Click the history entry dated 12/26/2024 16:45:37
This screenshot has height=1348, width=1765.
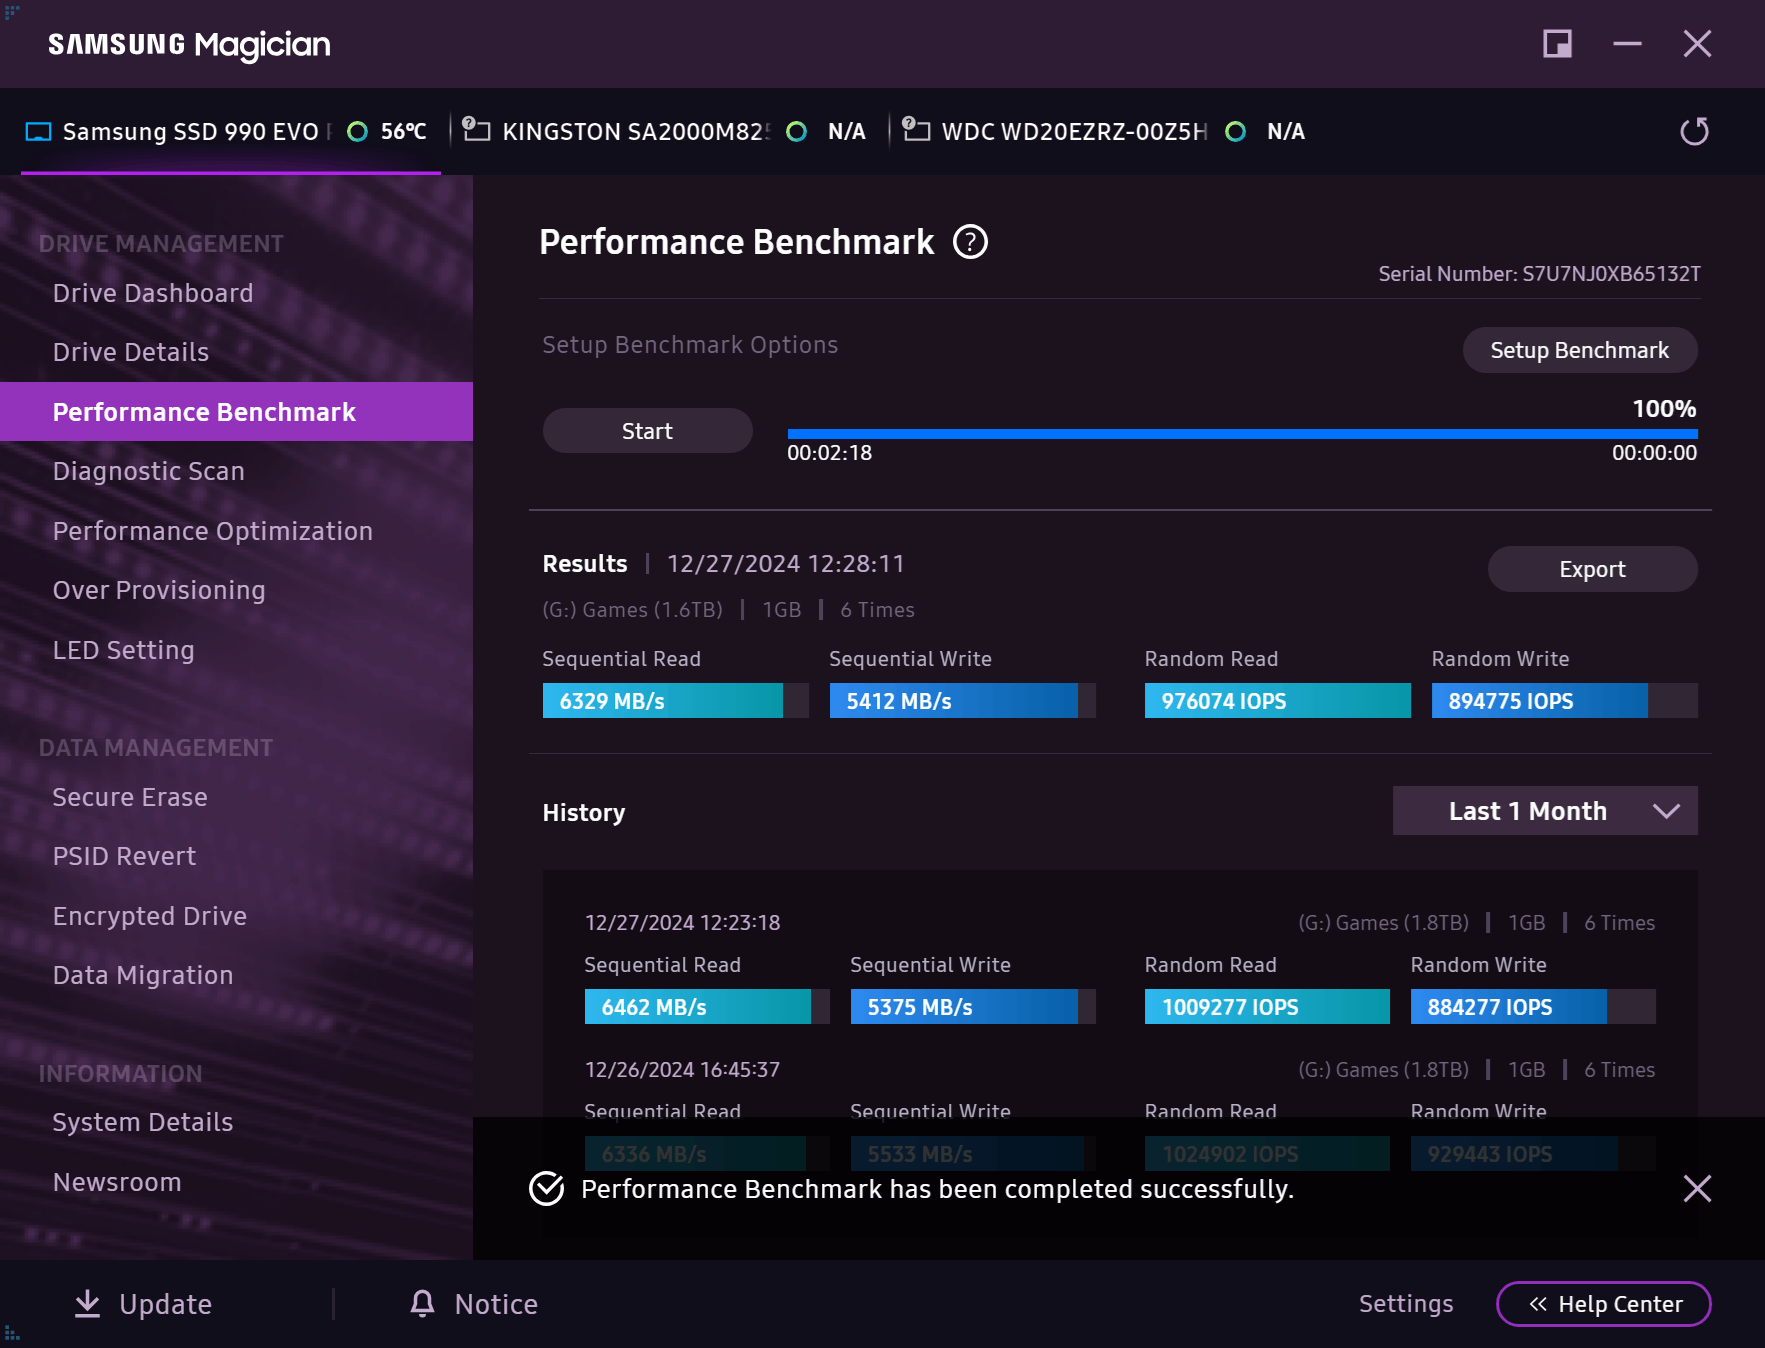682,1070
